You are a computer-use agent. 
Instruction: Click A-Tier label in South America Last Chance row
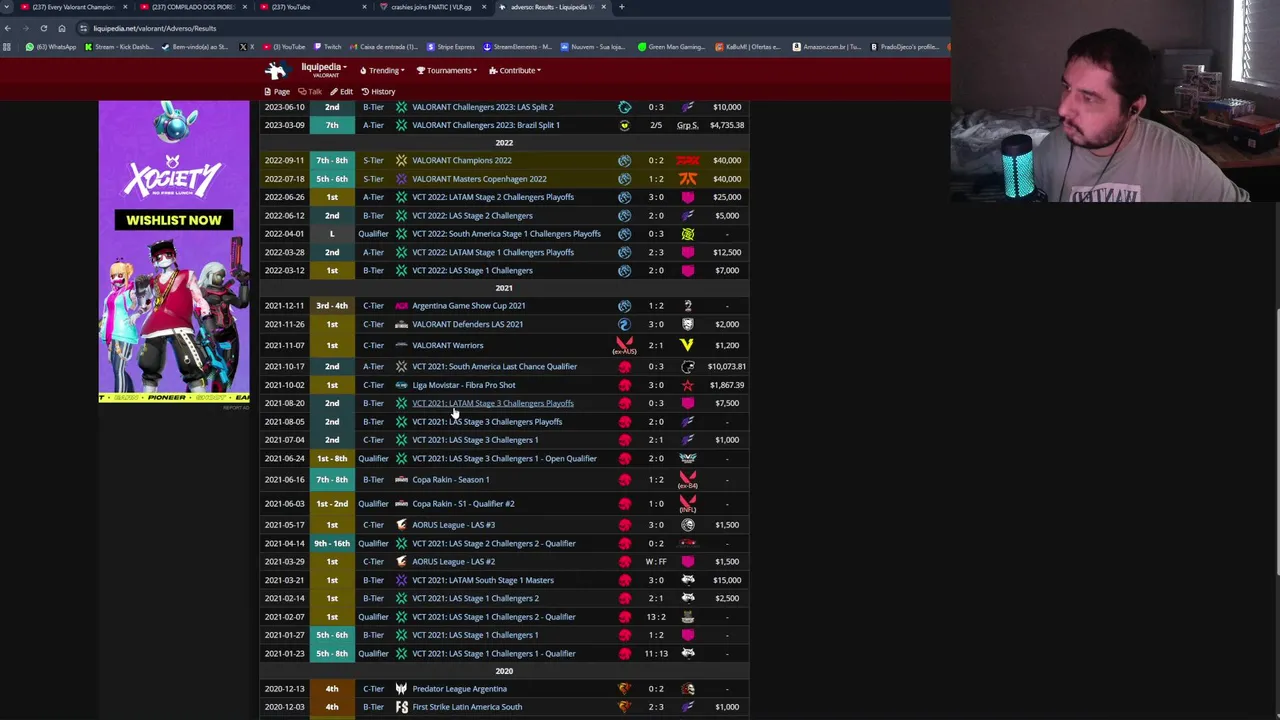pyautogui.click(x=373, y=367)
